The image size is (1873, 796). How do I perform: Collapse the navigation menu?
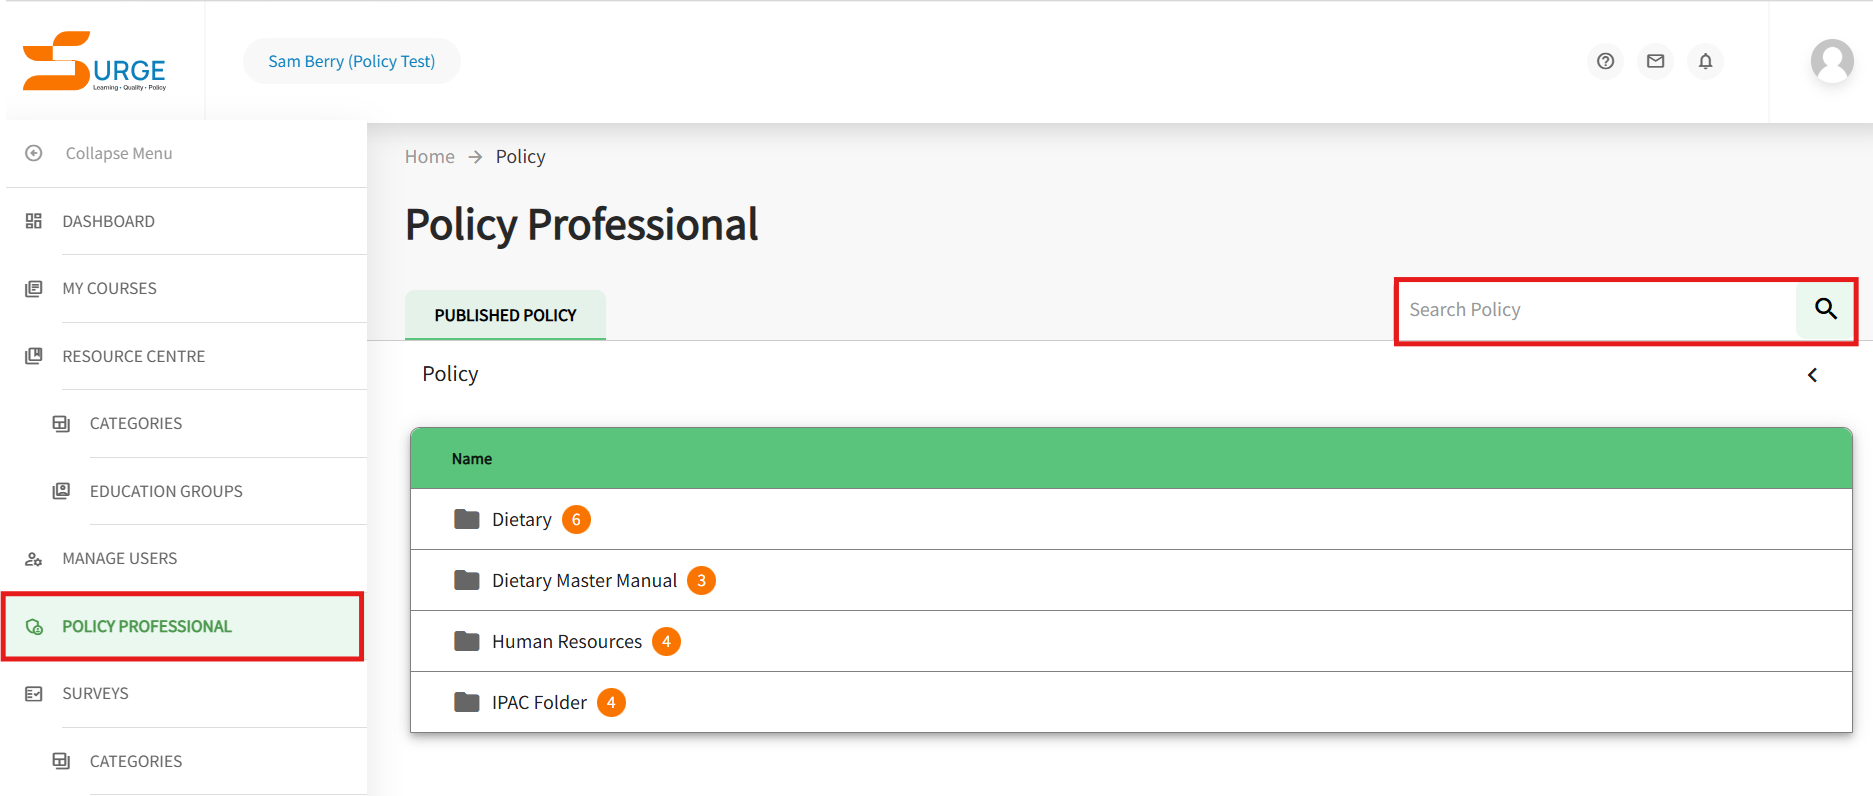point(33,153)
